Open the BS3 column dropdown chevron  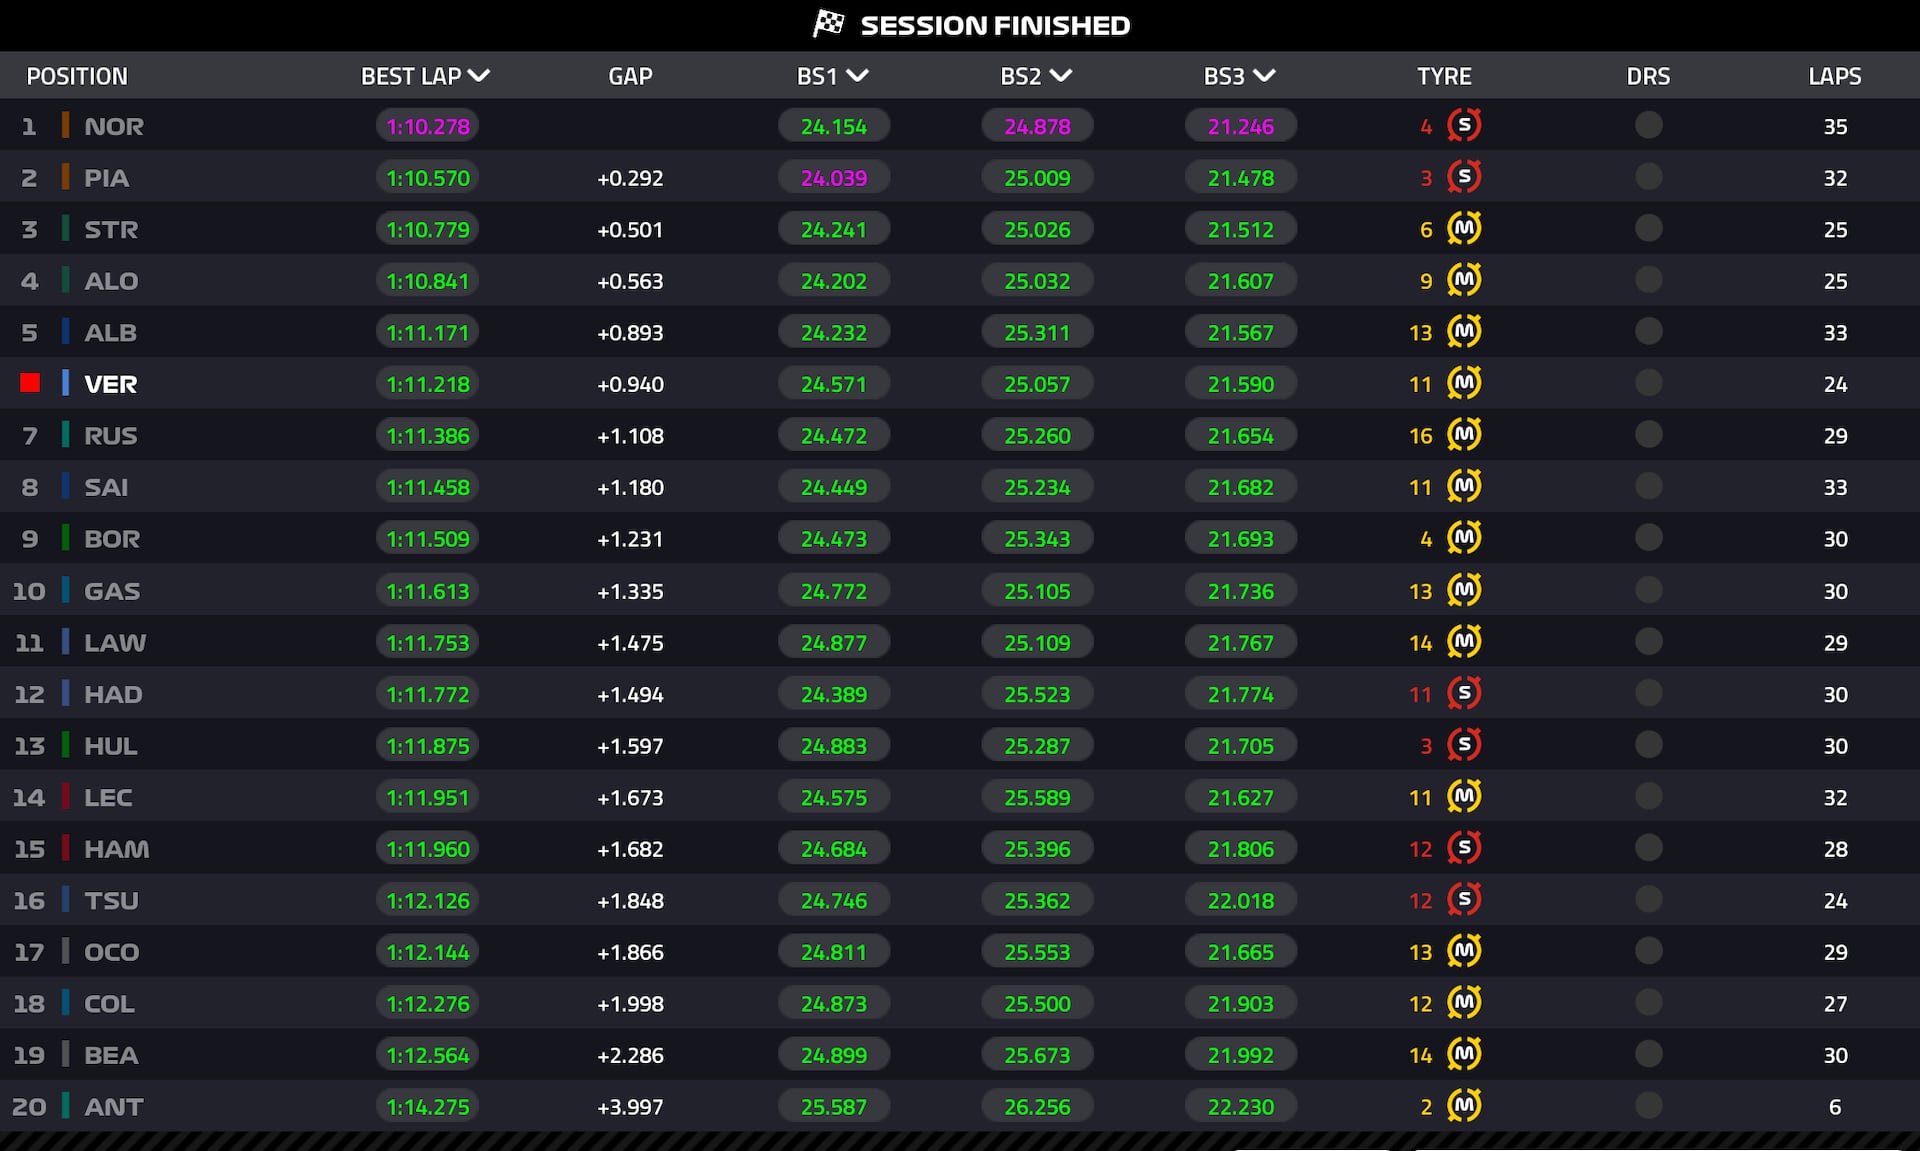click(x=1264, y=76)
